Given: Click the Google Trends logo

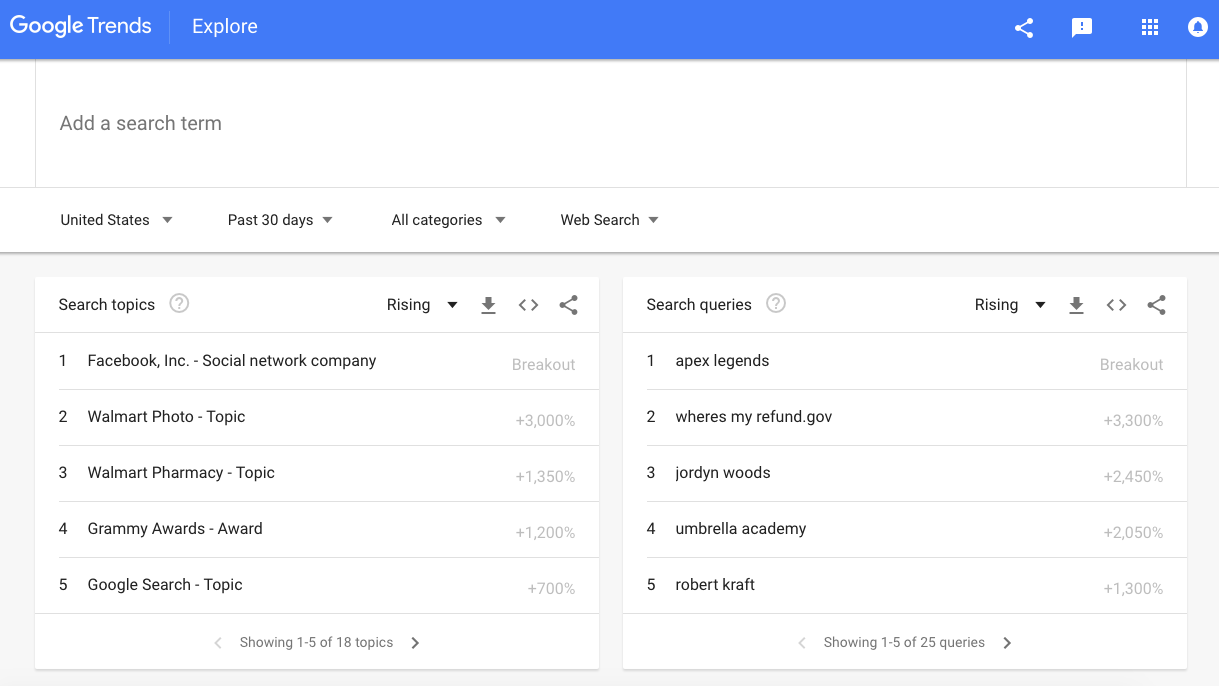Looking at the screenshot, I should pyautogui.click(x=81, y=26).
